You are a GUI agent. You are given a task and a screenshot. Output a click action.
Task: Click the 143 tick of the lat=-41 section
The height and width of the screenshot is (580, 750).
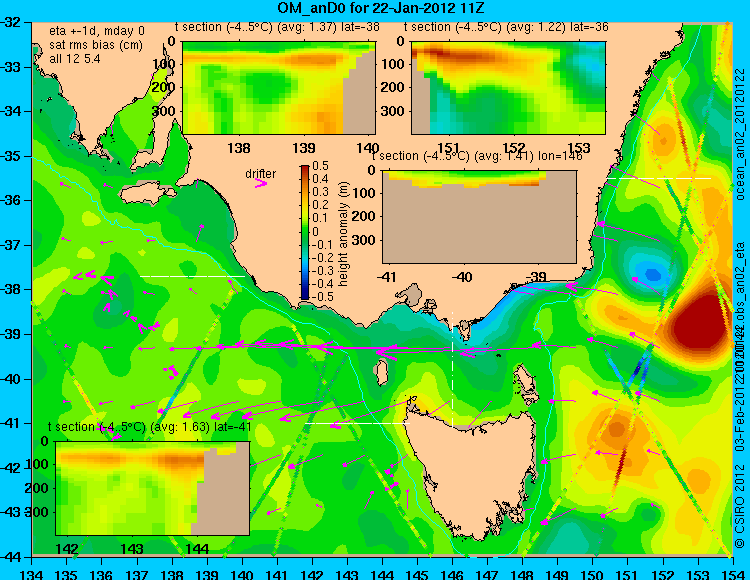pos(132,548)
